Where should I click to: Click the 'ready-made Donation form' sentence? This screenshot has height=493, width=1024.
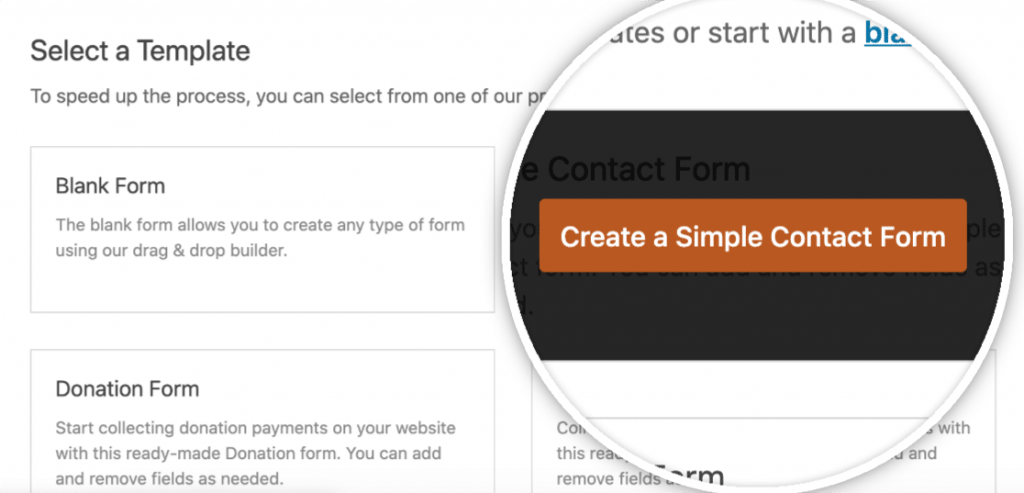click(255, 450)
